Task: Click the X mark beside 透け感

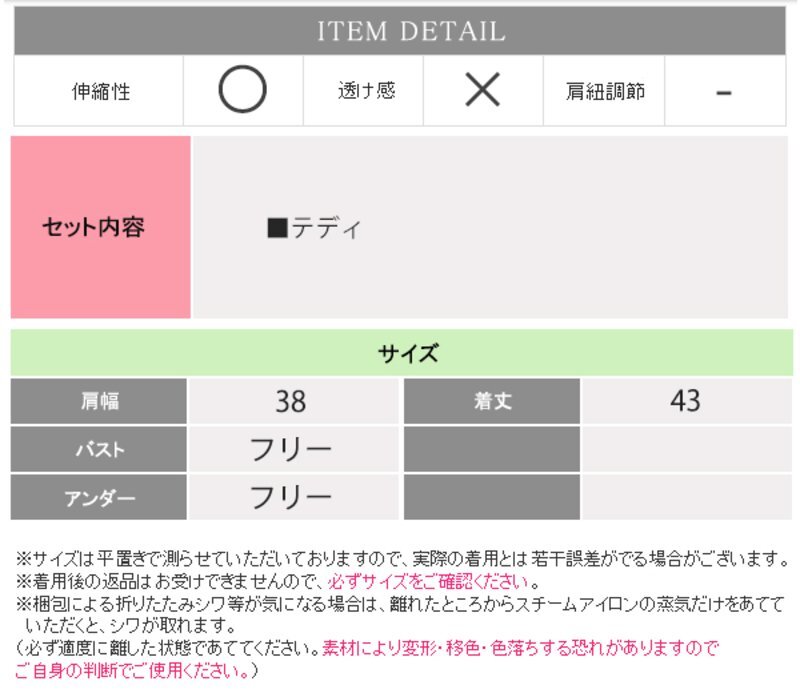Action: pos(483,91)
